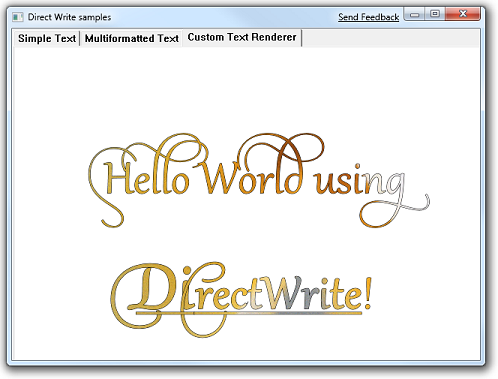Maximize the Direct Write samples window
The width and height of the screenshot is (498, 379).
point(435,14)
